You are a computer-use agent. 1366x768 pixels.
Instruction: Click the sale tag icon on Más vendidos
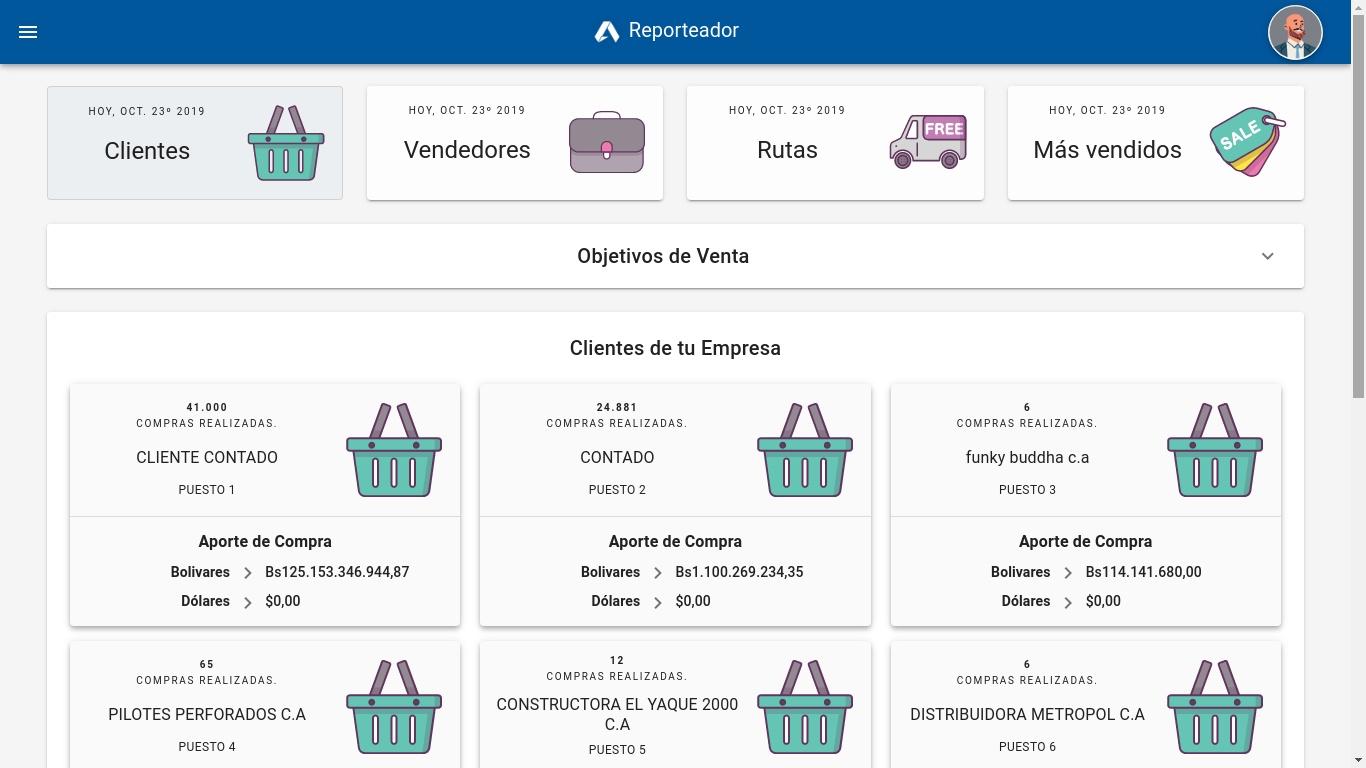(1248, 142)
